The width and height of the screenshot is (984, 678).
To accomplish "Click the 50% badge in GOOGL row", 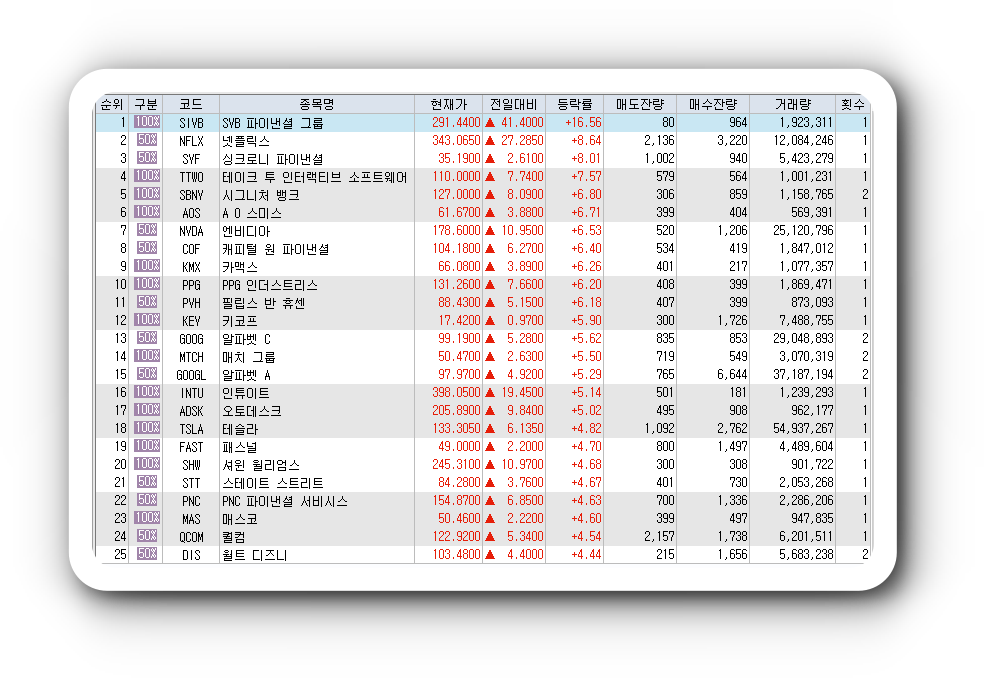I will 147,374.
